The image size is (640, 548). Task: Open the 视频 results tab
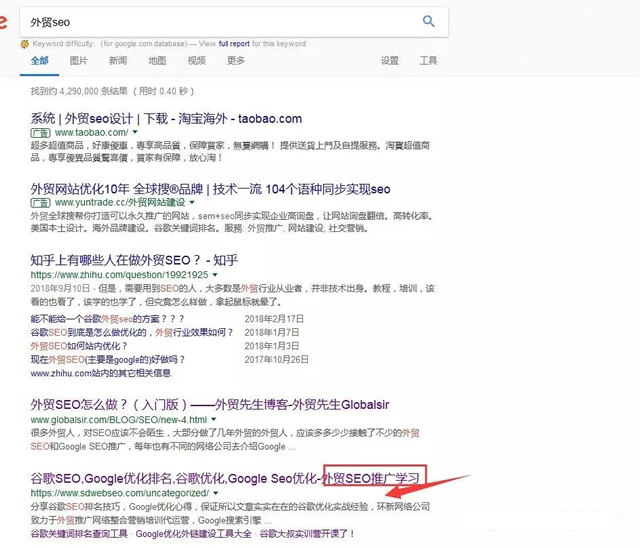coord(196,61)
